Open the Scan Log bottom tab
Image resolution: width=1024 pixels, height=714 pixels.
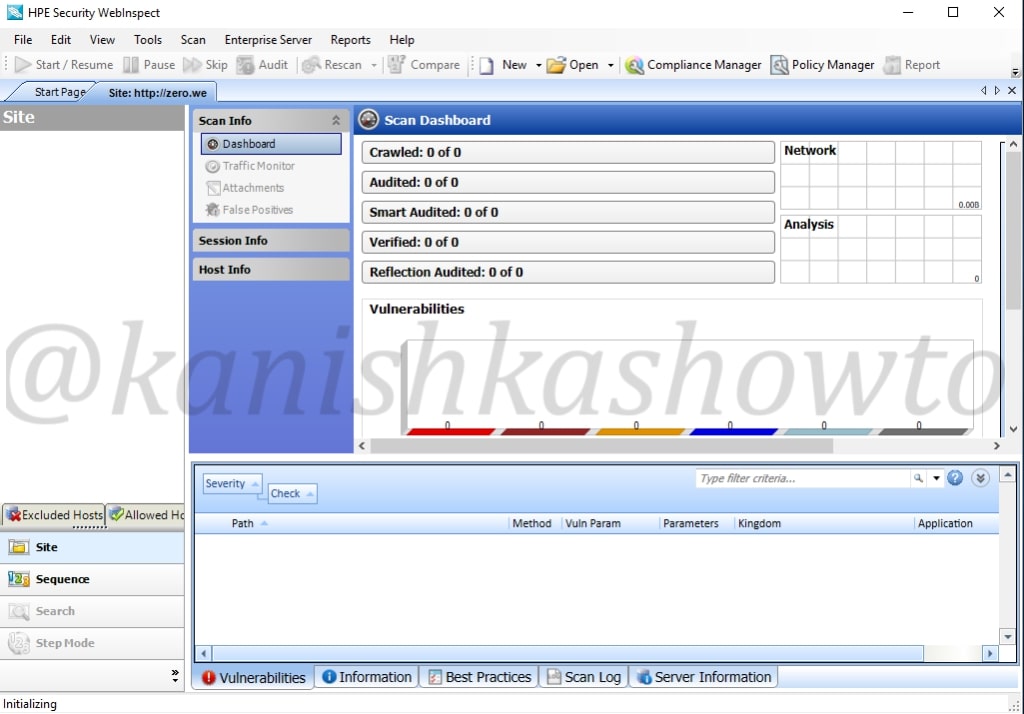coord(584,677)
